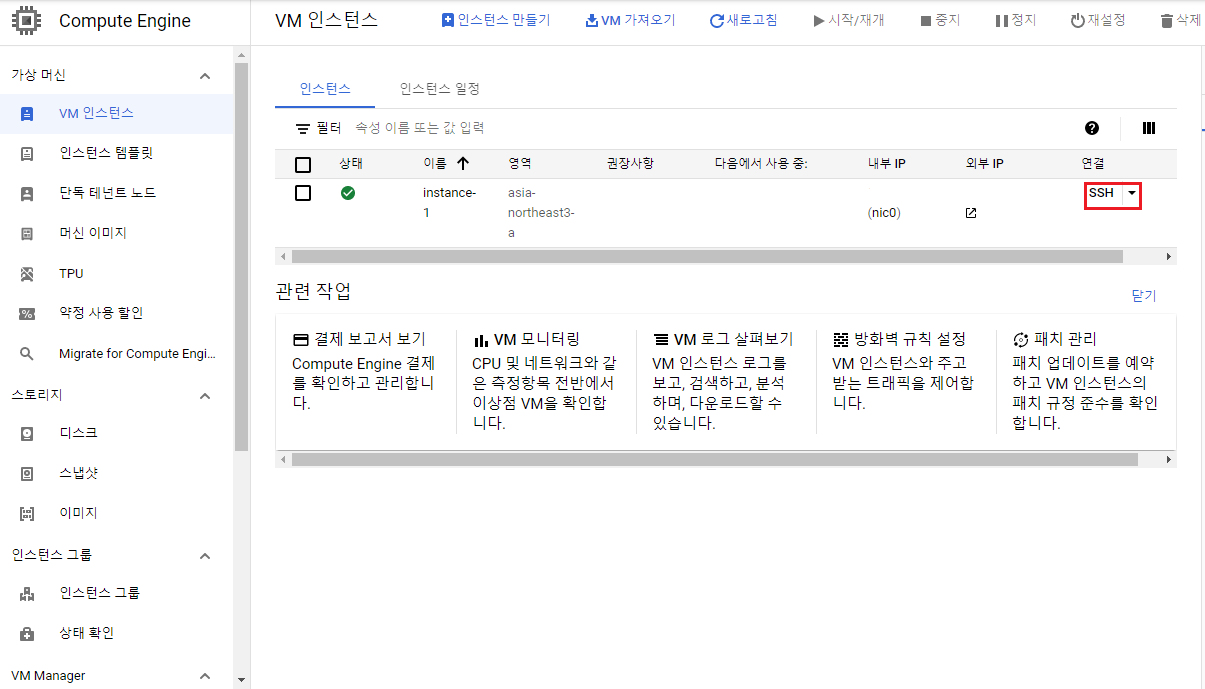The width and height of the screenshot is (1205, 689).
Task: Click the 이미지 sidebar icon
Action: (27, 514)
